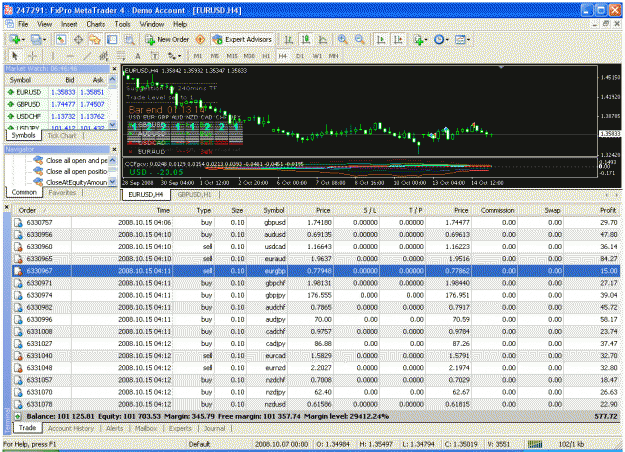Zoom in on the chart

[342, 39]
